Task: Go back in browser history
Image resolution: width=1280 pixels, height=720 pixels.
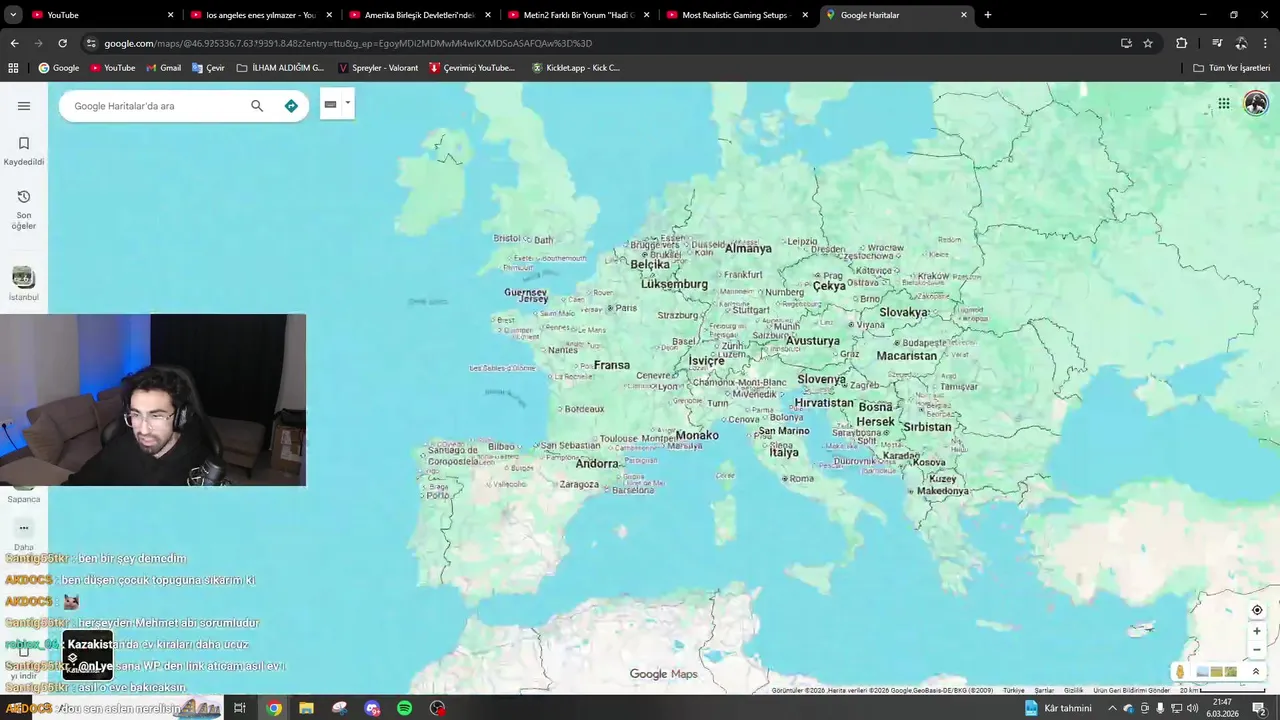Action: pyautogui.click(x=14, y=43)
